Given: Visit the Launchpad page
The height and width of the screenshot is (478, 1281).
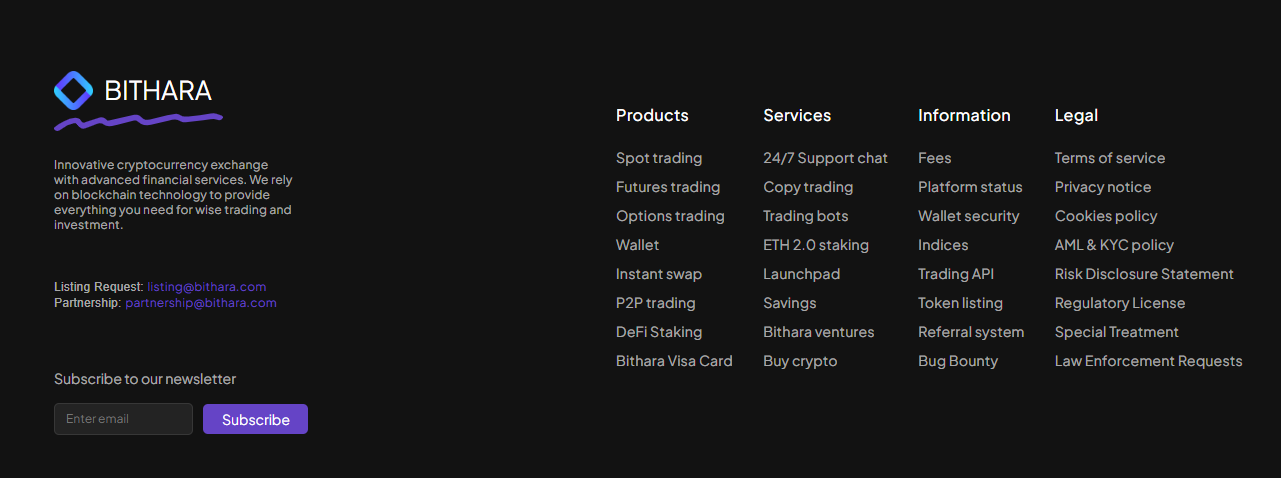Looking at the screenshot, I should (x=801, y=274).
